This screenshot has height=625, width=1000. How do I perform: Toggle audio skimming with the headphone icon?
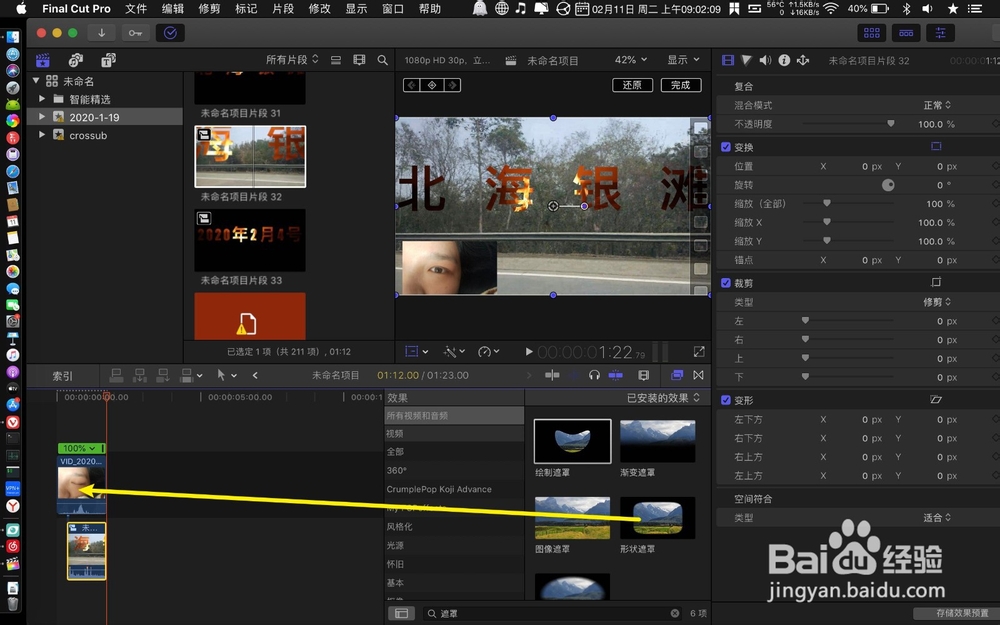pyautogui.click(x=593, y=375)
